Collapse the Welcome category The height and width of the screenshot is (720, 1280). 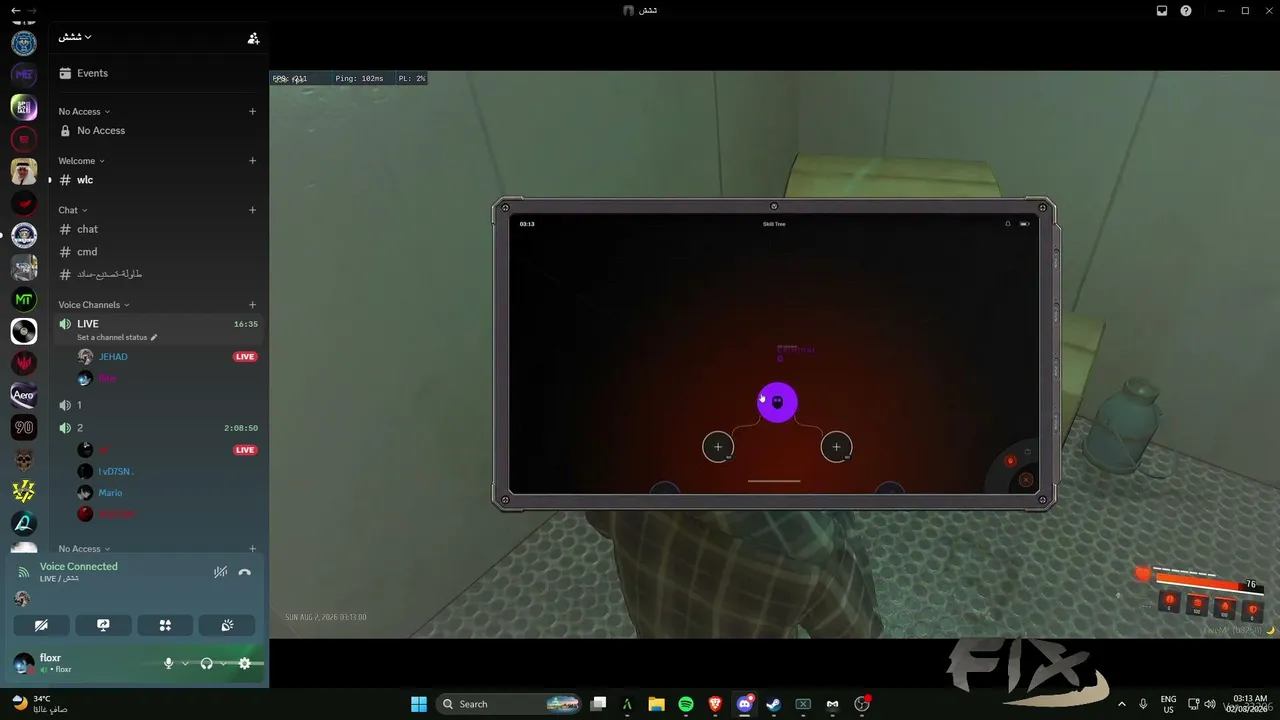tap(81, 161)
